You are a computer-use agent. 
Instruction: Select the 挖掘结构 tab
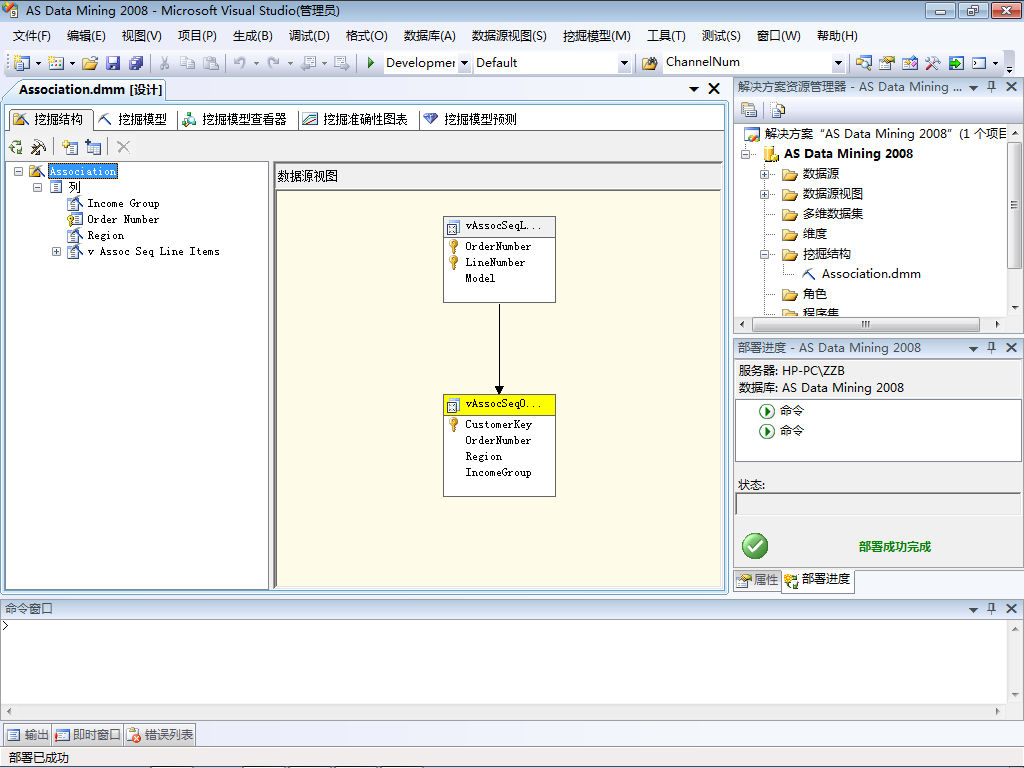point(50,120)
